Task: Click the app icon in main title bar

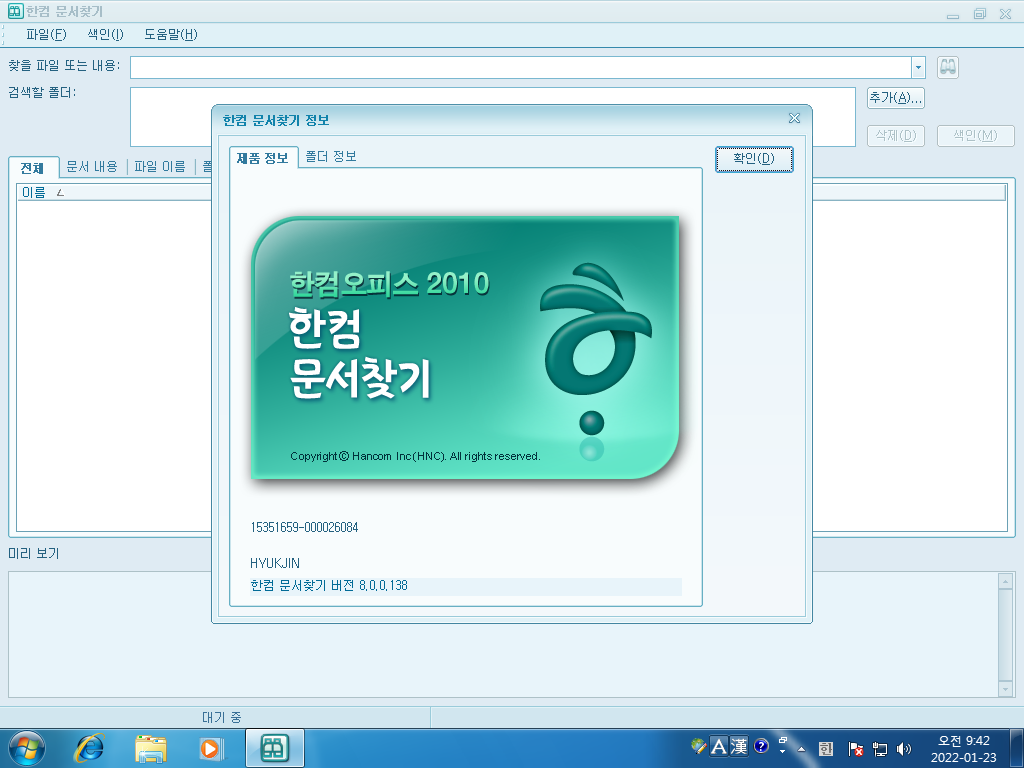Action: 15,11
